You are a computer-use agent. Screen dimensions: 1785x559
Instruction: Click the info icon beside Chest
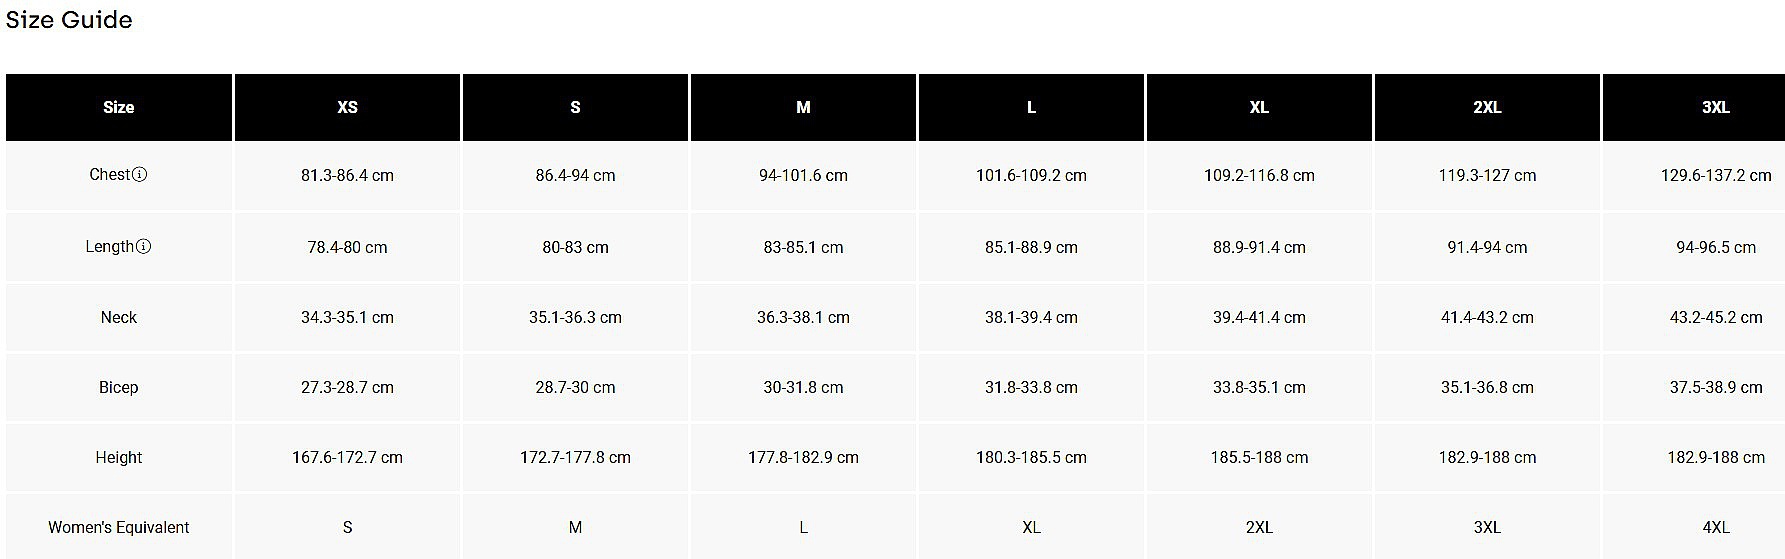click(140, 175)
